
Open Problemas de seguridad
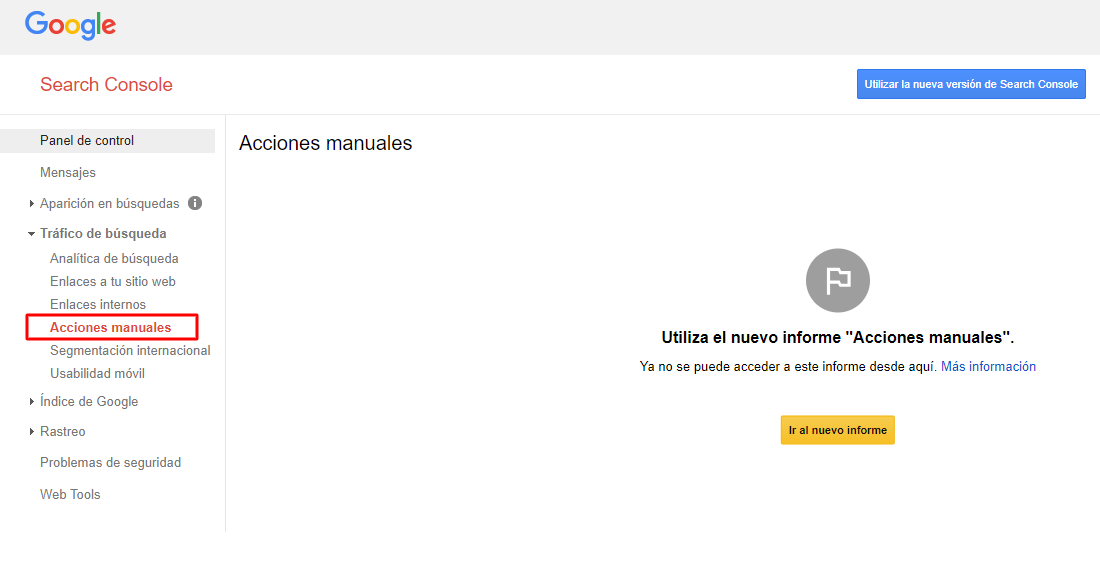tap(111, 463)
